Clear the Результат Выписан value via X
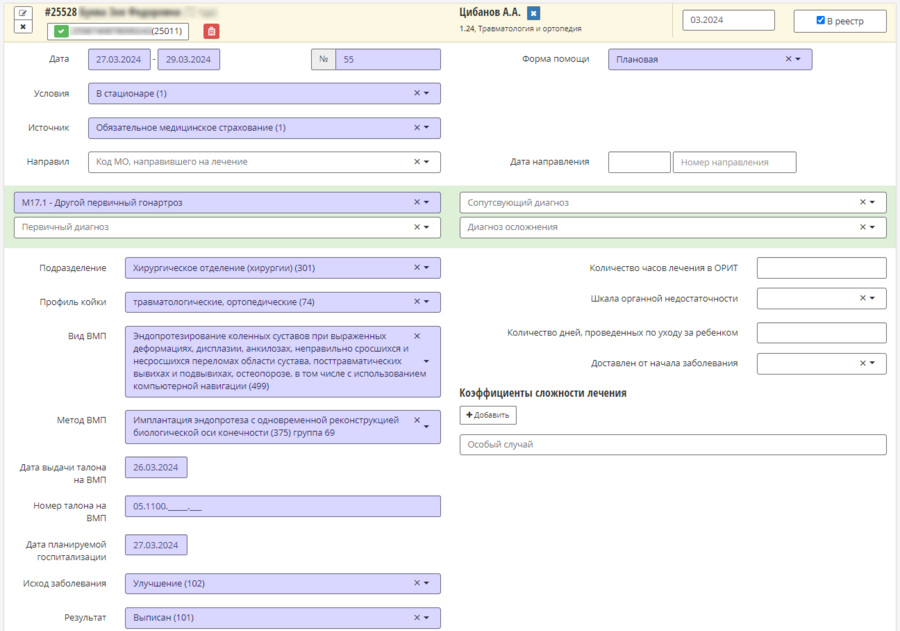Viewport: 900px width, 631px height. 417,617
